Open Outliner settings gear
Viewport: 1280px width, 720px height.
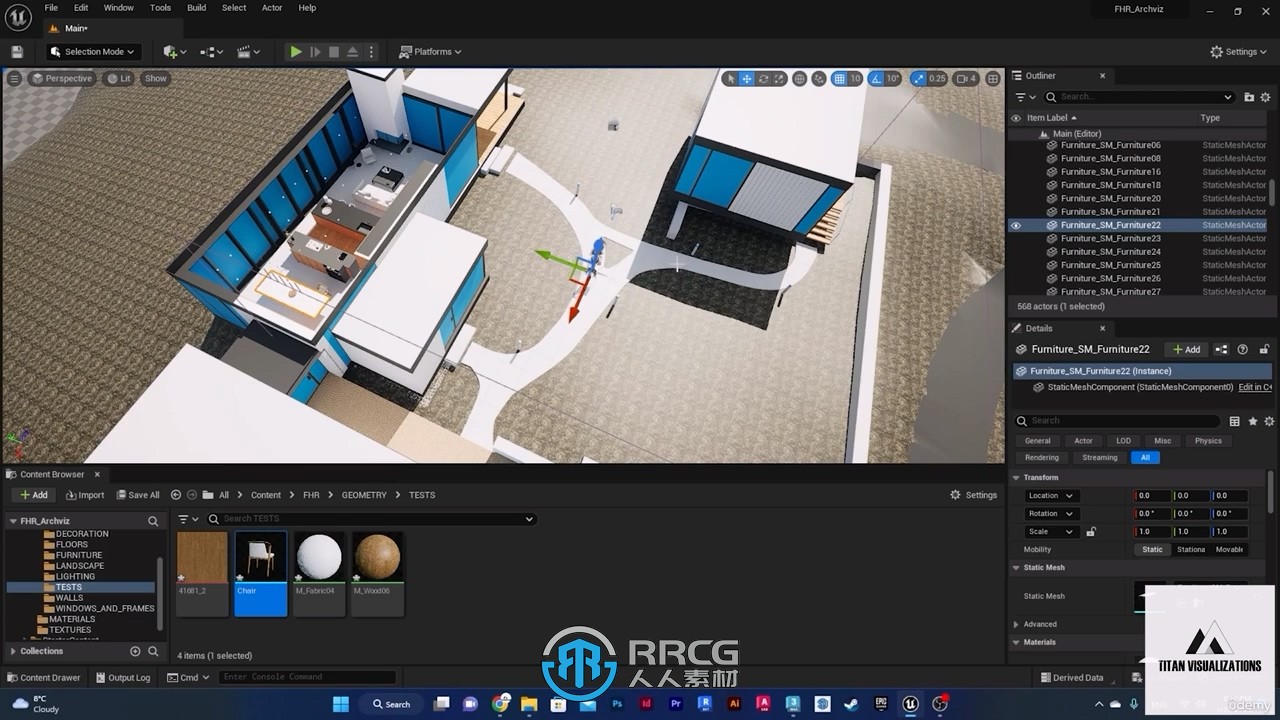tap(1266, 97)
